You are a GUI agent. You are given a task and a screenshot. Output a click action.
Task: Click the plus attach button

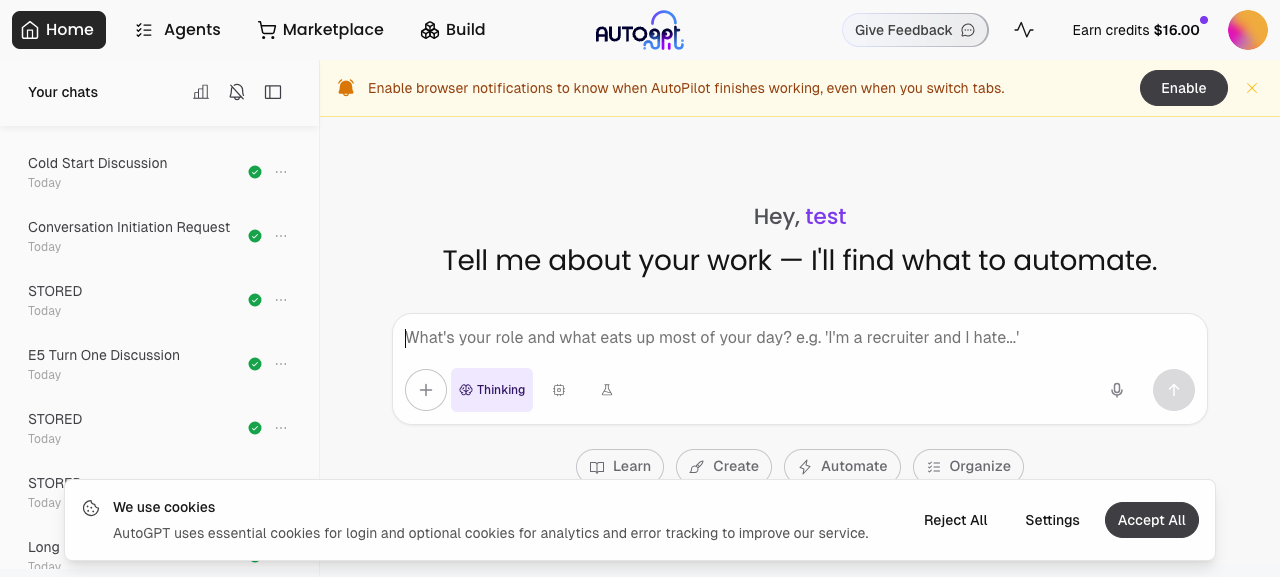426,390
